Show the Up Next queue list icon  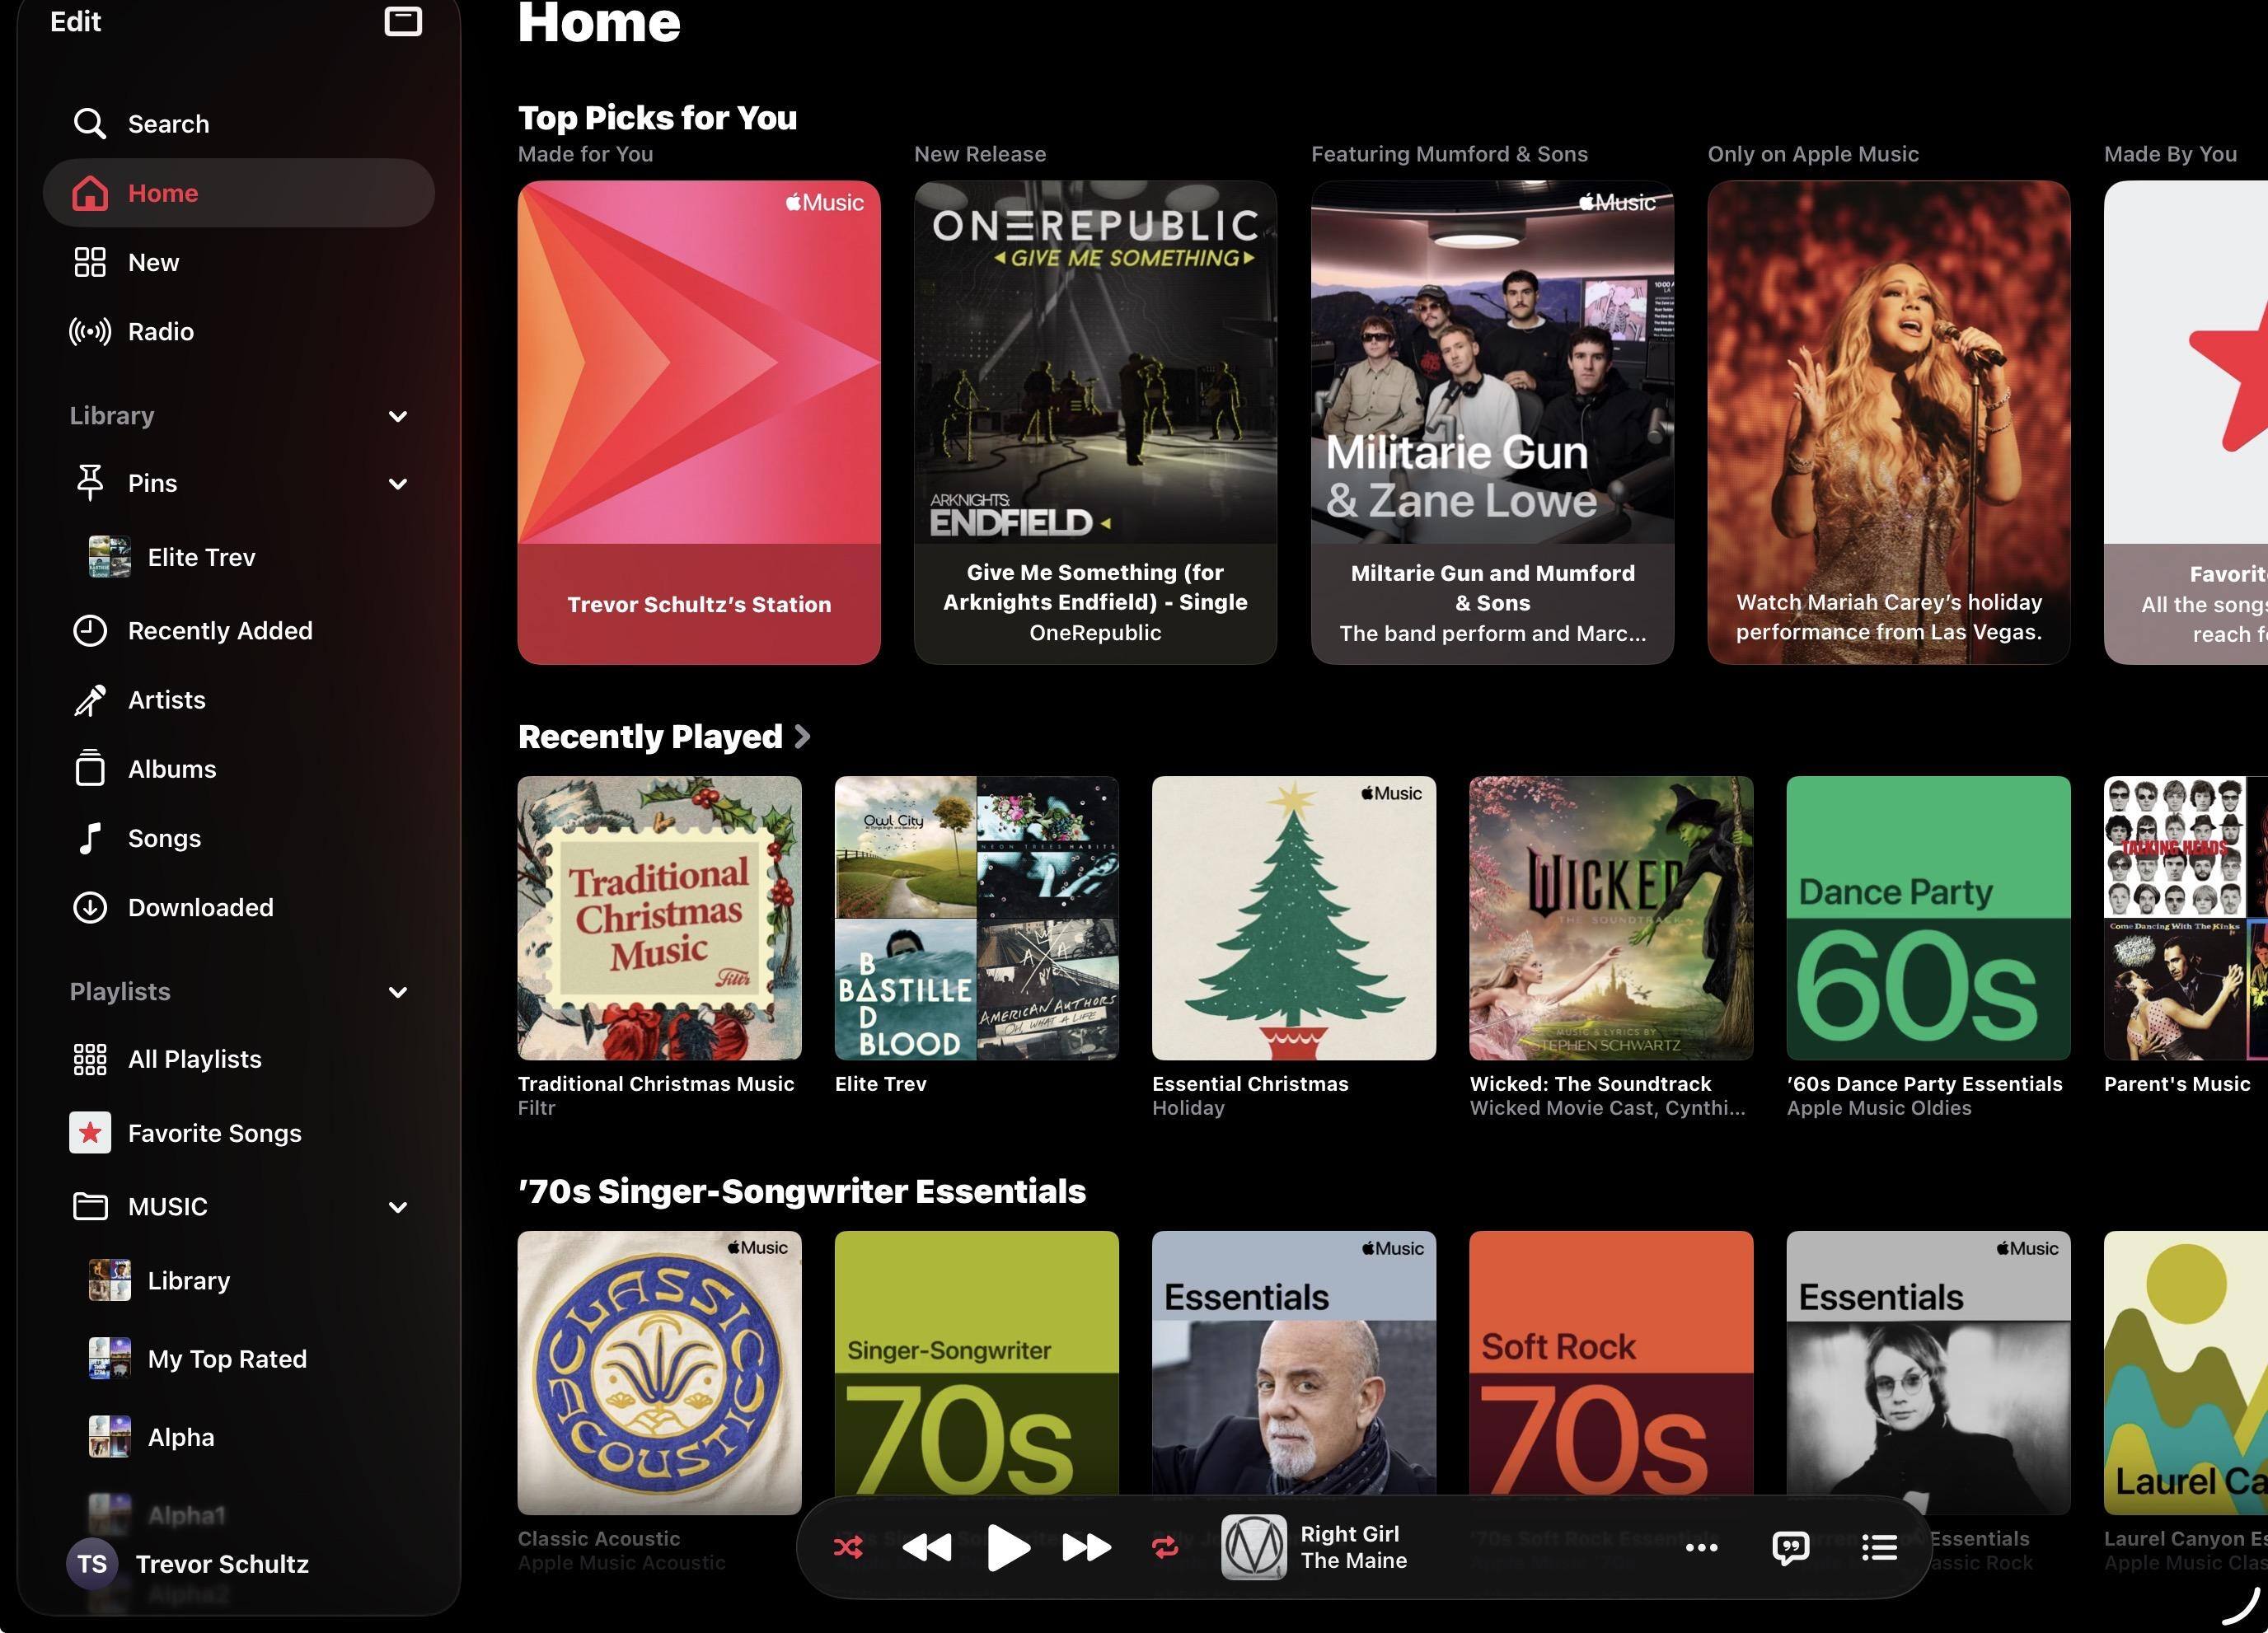1879,1548
